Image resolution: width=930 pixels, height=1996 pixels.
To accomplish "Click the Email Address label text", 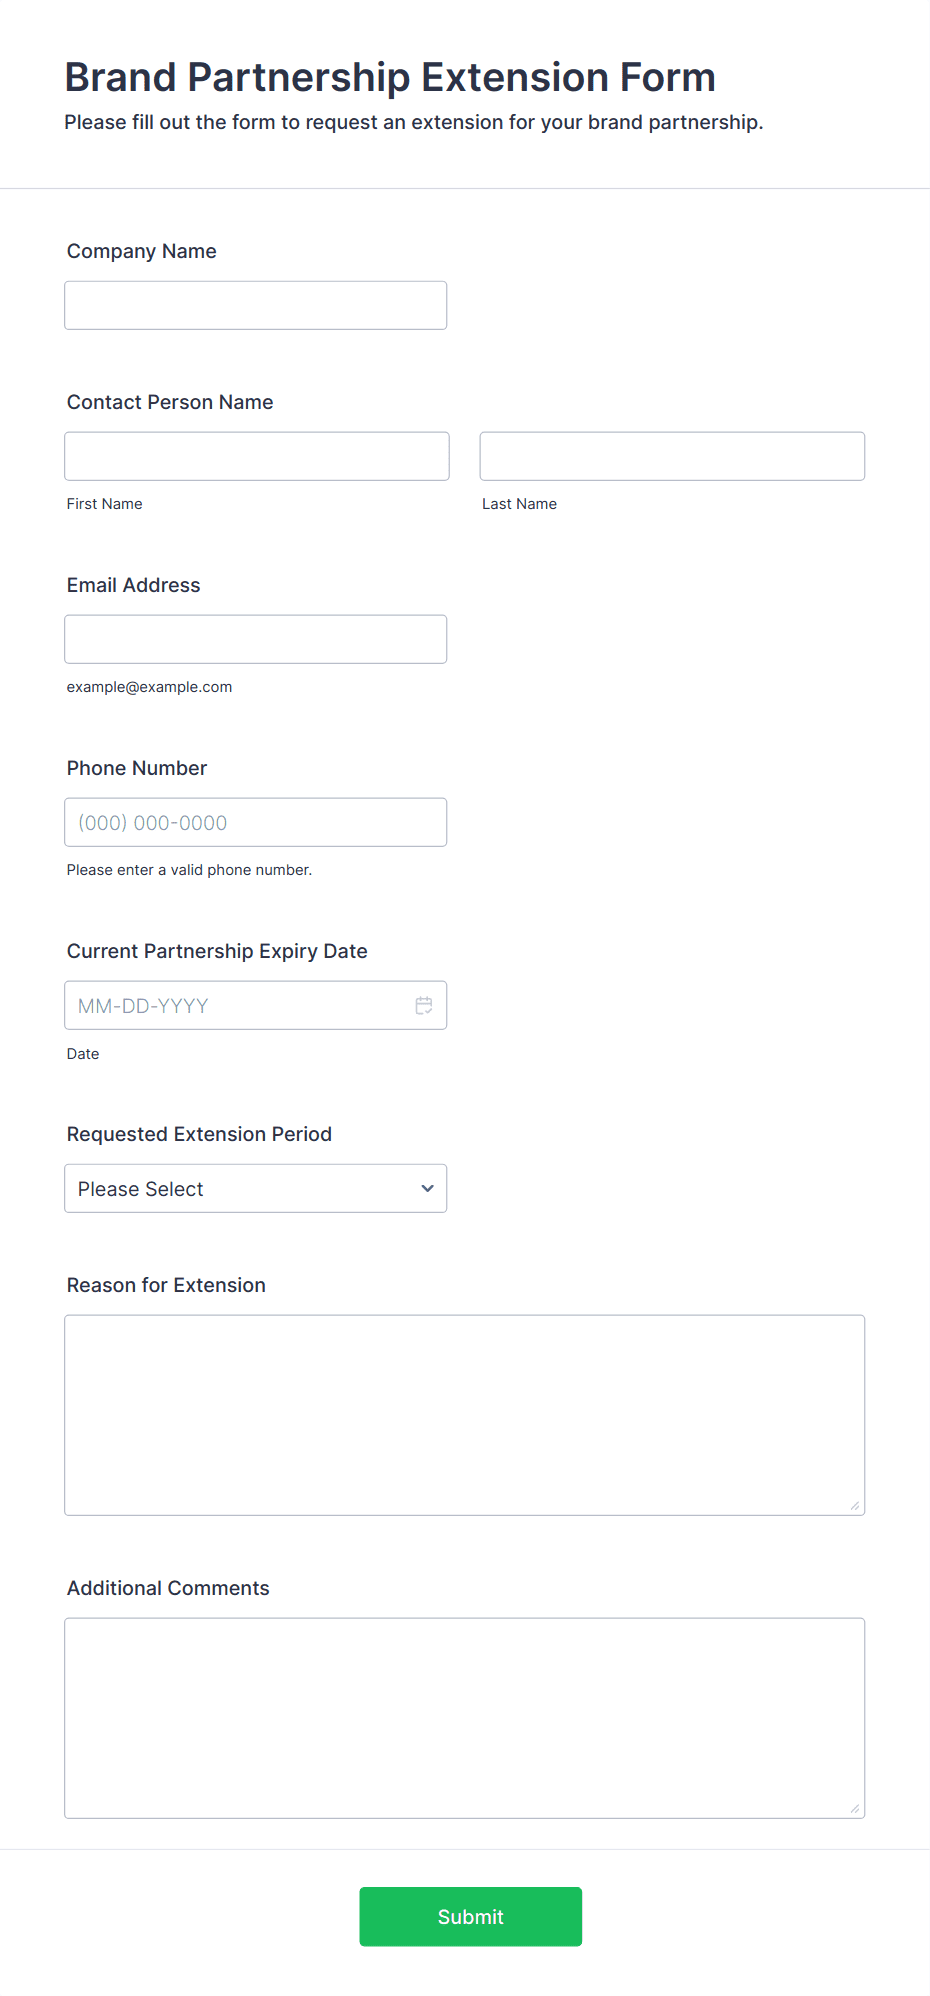I will tap(134, 585).
